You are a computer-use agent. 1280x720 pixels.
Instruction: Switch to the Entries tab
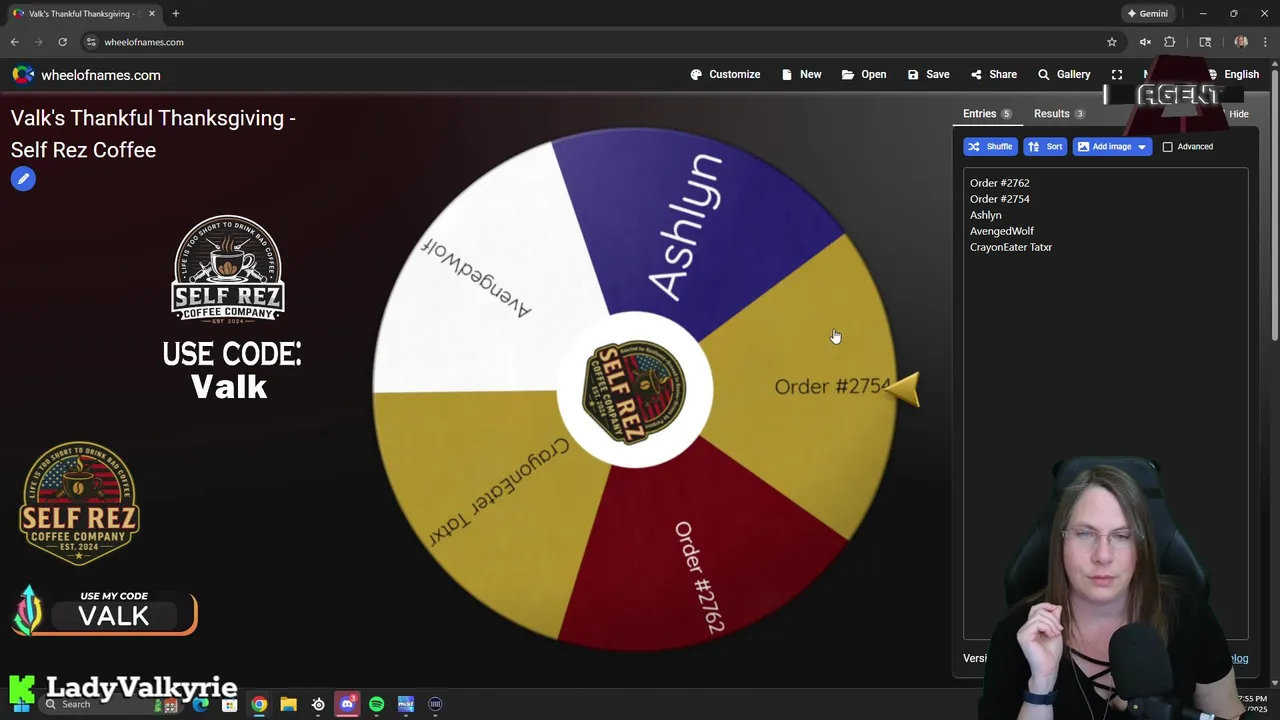[987, 114]
